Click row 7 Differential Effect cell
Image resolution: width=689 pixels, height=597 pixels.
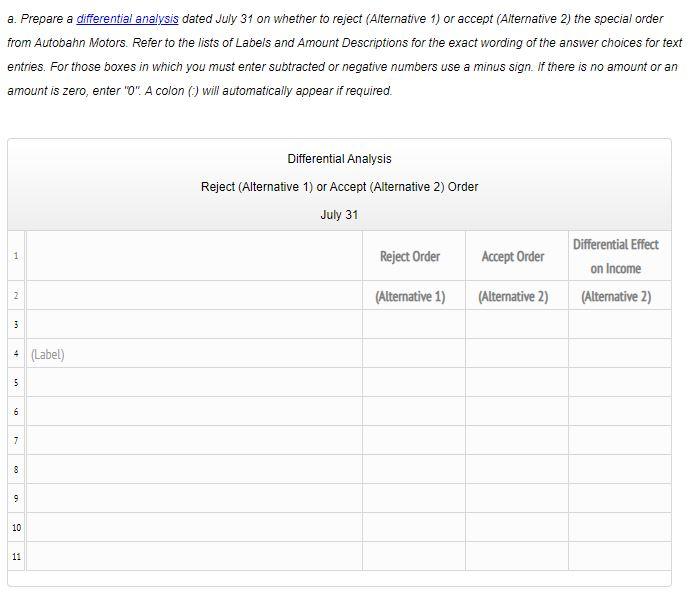pos(620,441)
